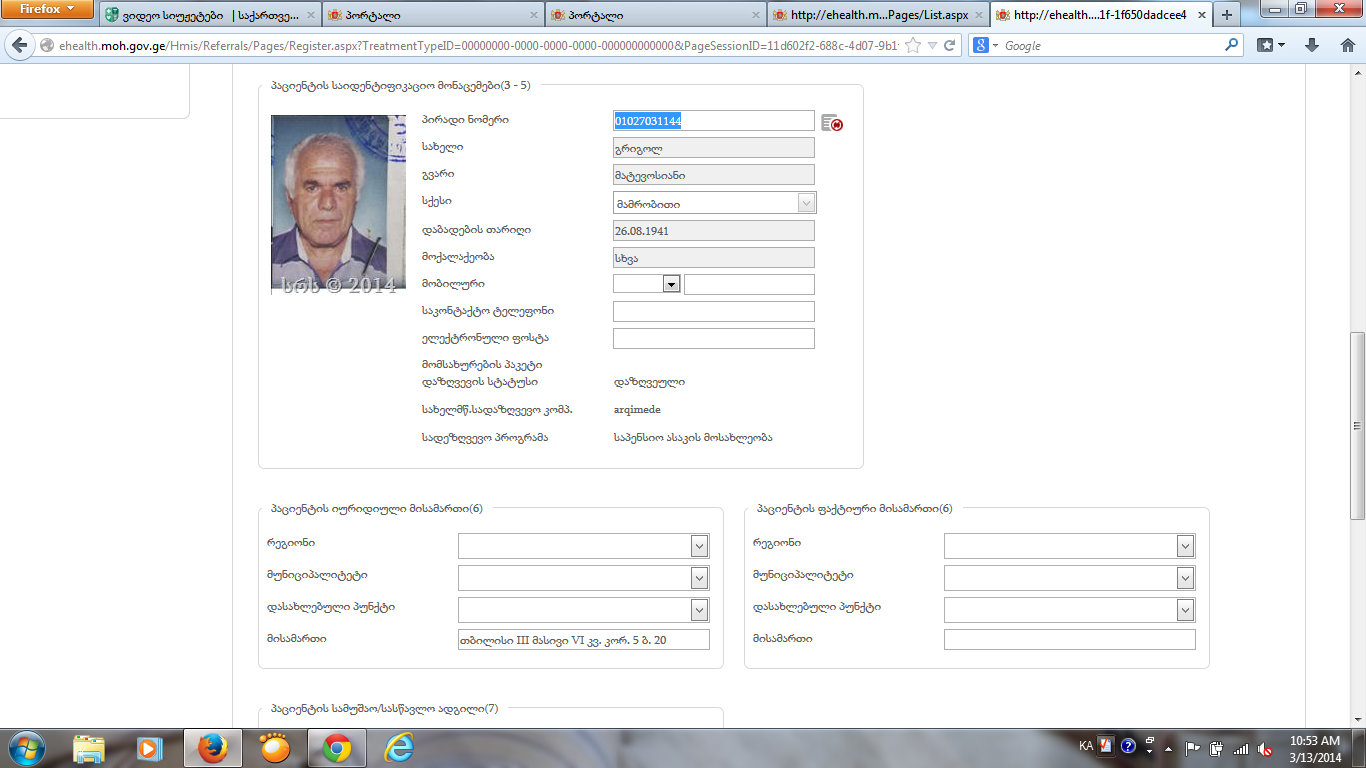The width and height of the screenshot is (1366, 768).
Task: Go back using the browser back arrow
Action: 19,46
